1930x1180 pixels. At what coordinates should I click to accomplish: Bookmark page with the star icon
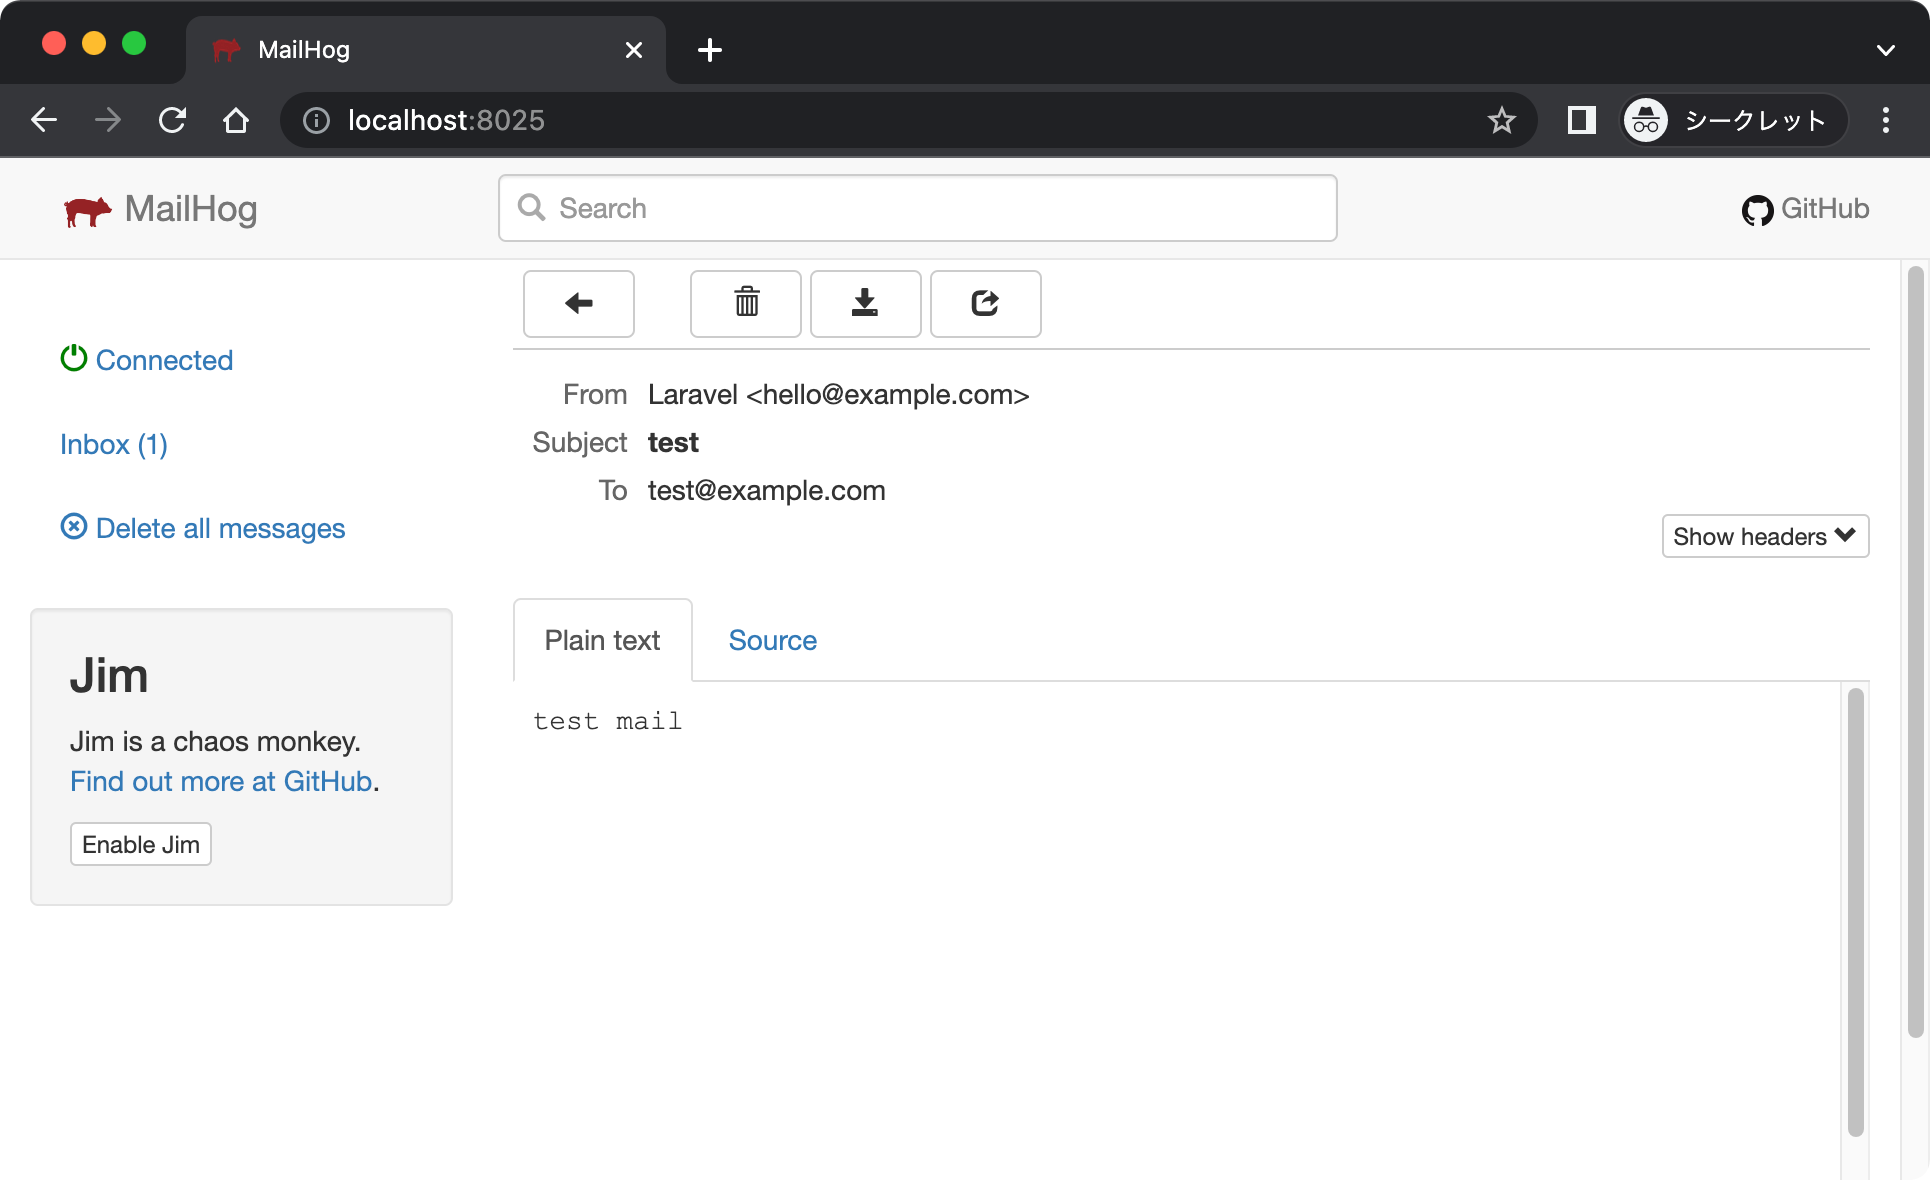(x=1501, y=121)
